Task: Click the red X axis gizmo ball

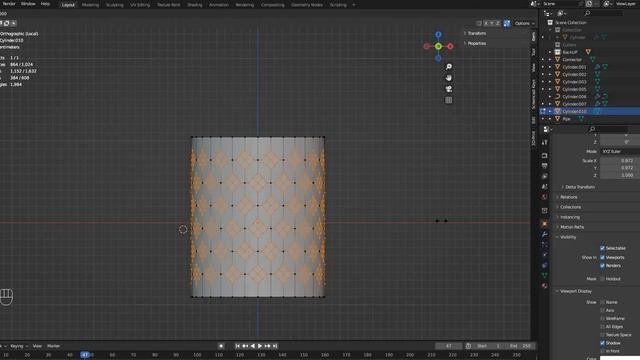Action: coord(450,47)
